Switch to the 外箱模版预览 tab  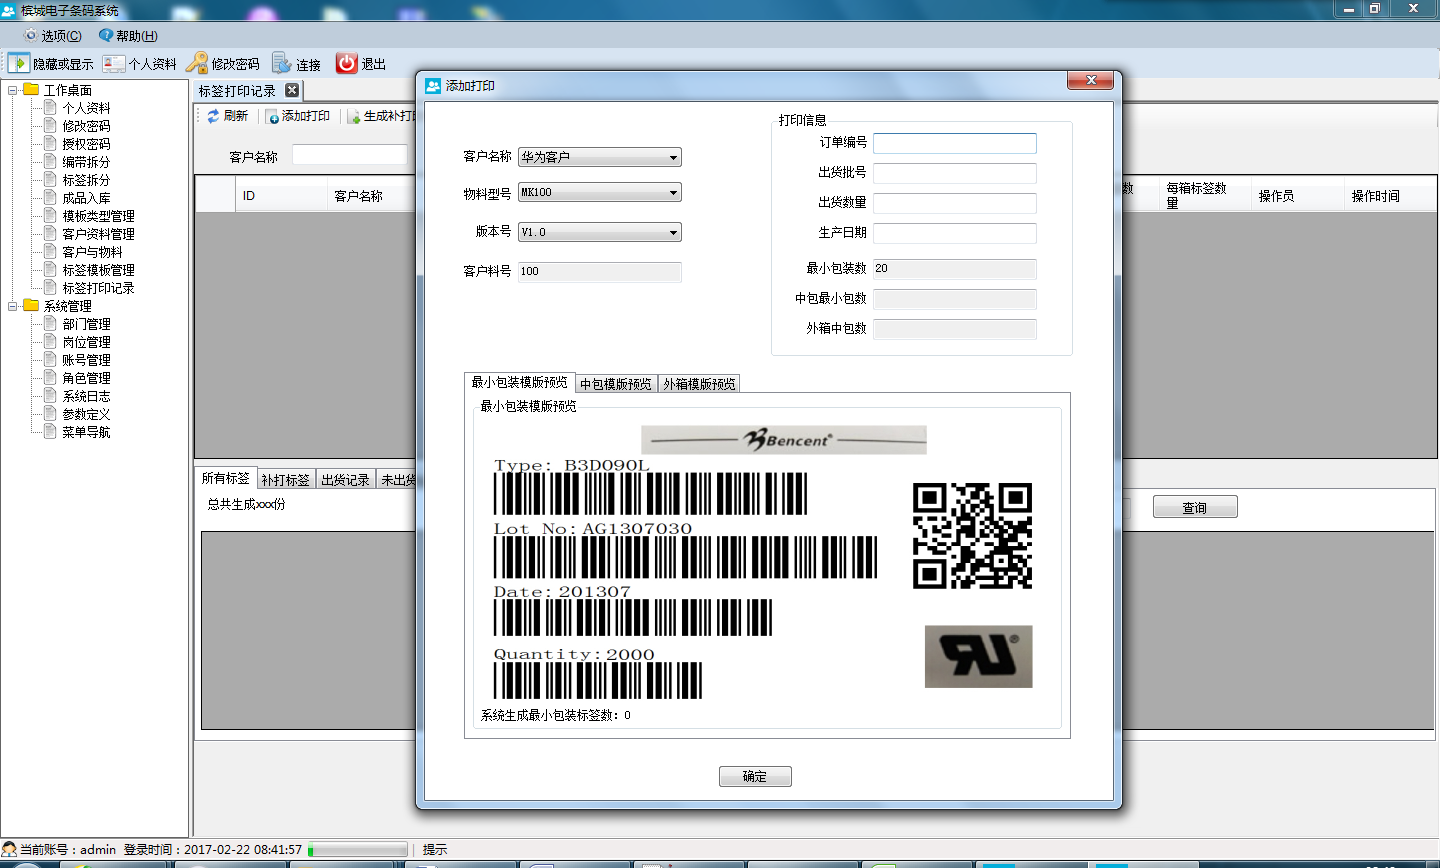(699, 384)
